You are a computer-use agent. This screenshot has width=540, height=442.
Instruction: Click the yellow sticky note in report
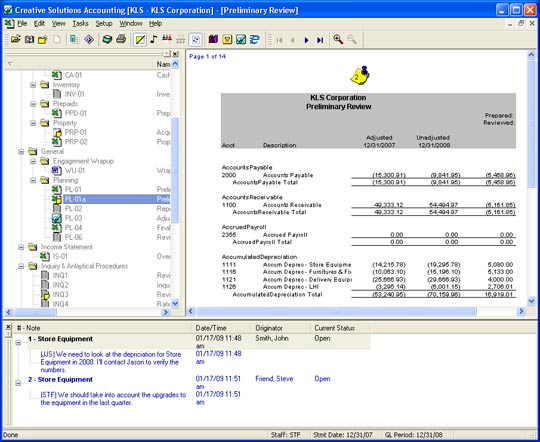point(360,75)
